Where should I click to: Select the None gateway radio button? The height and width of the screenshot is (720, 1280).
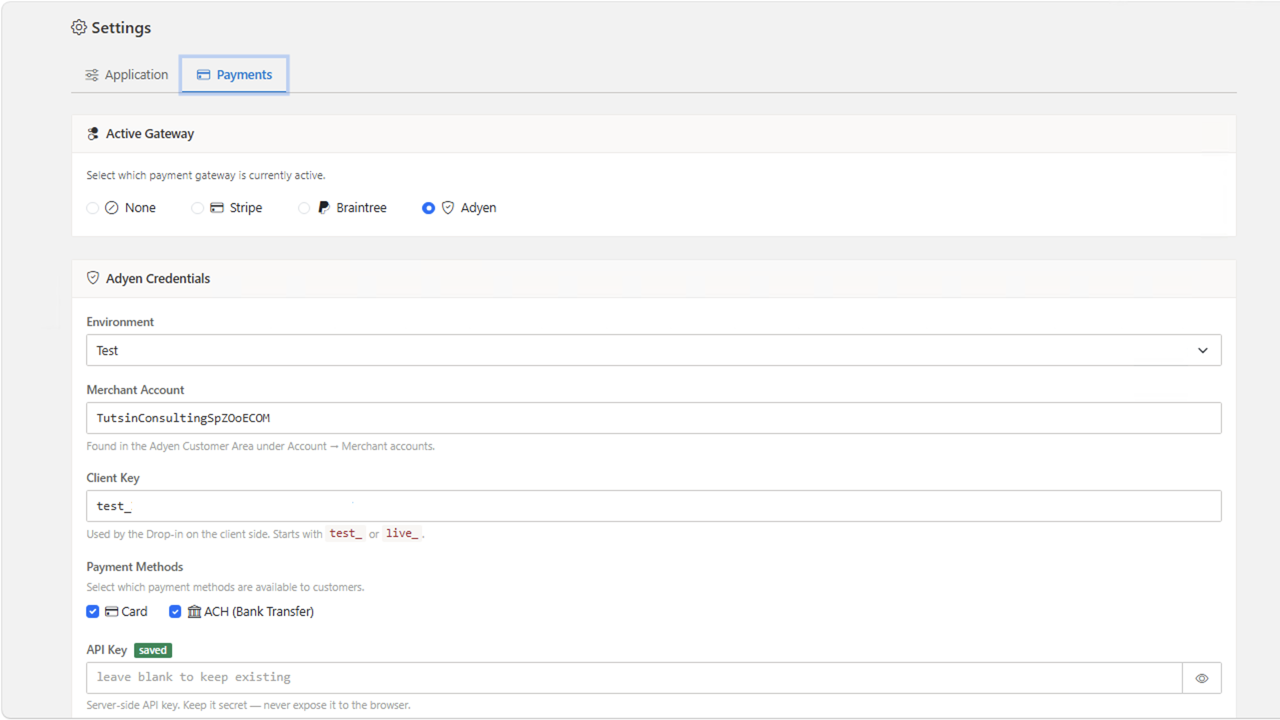click(x=92, y=207)
